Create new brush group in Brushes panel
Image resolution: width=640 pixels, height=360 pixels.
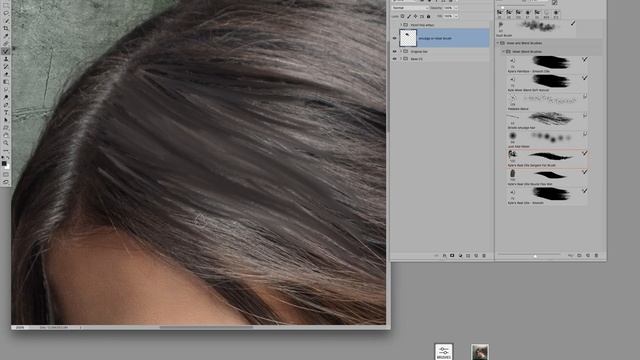[x=579, y=256]
